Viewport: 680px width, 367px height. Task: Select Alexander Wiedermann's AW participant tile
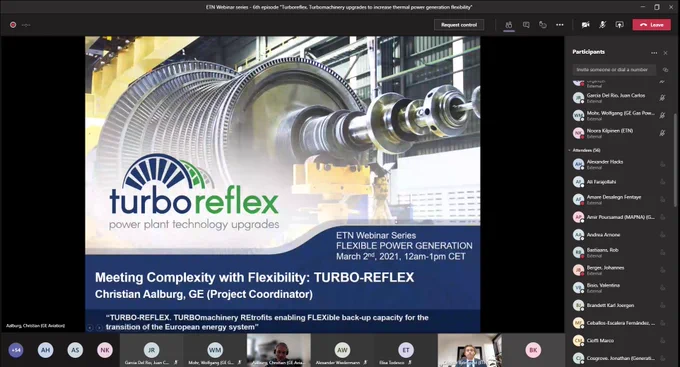342,350
